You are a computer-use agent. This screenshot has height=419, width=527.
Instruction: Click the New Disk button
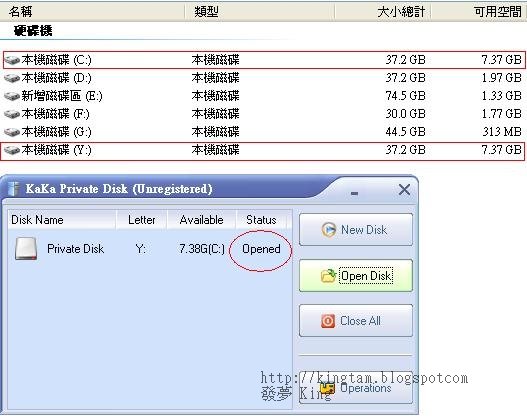coord(356,230)
